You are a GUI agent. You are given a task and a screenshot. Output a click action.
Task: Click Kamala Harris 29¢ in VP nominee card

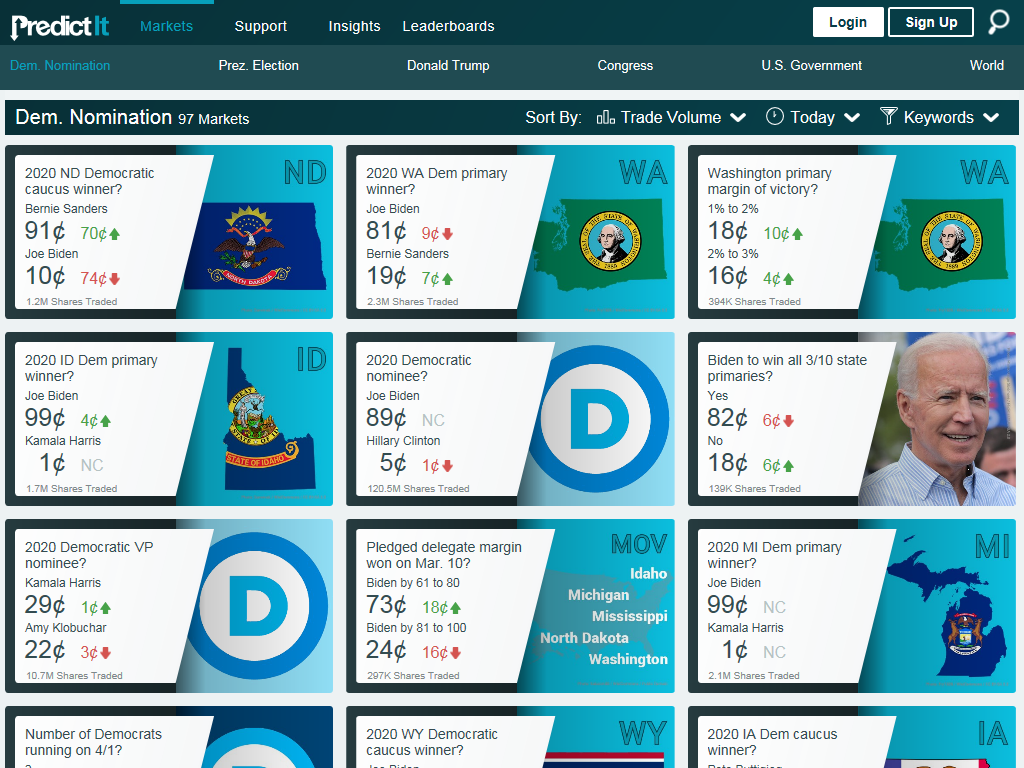[x=45, y=605]
